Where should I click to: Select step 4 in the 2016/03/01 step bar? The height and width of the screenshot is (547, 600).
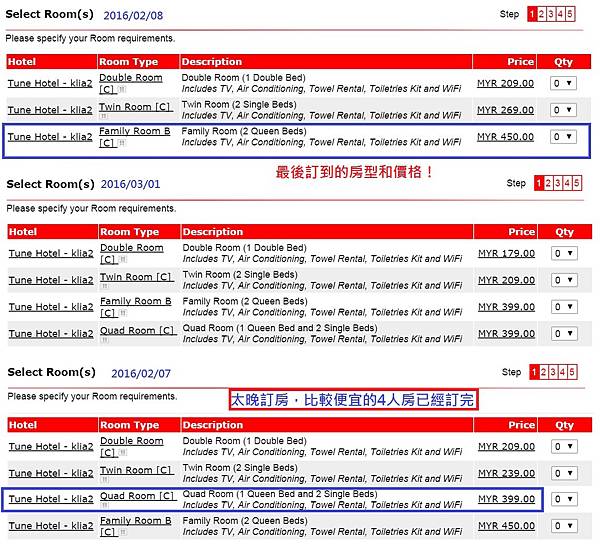pos(567,183)
